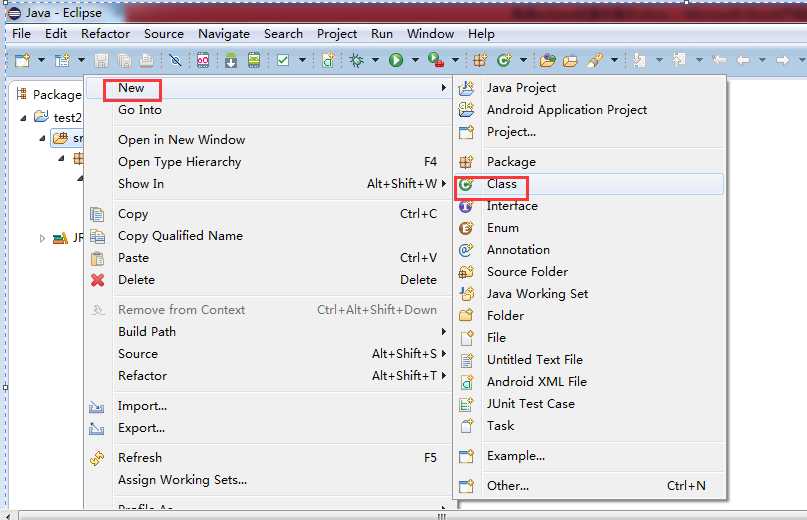Choose Open Type Hierarchy
The image size is (807, 520).
(x=269, y=162)
